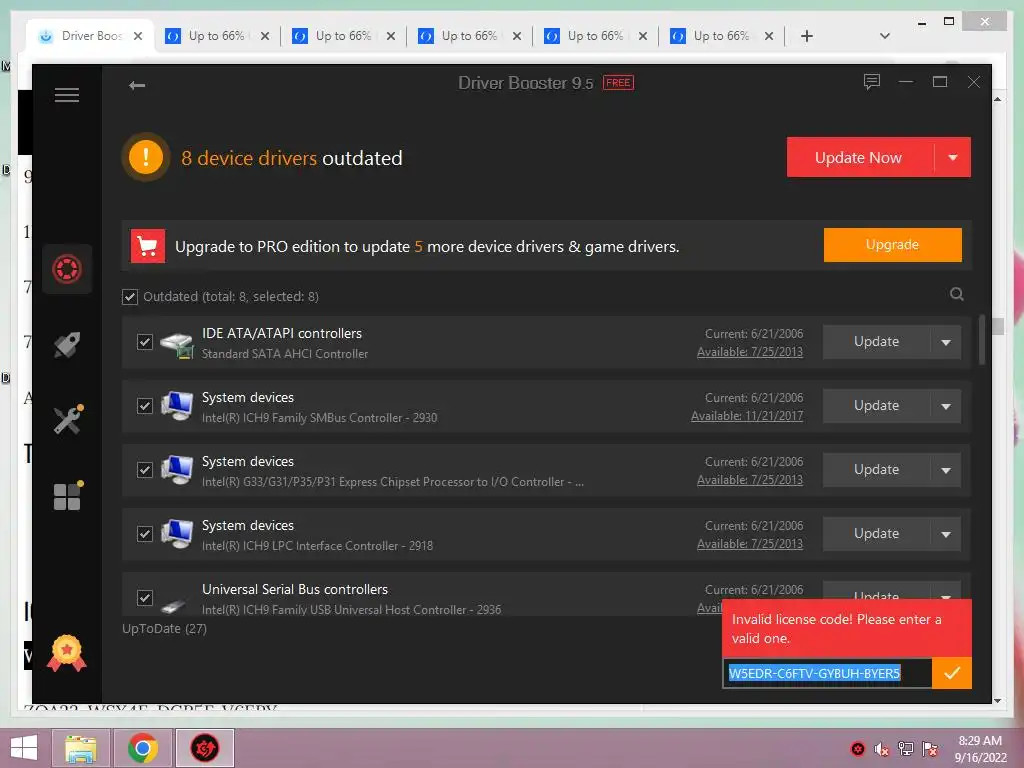1024x768 pixels.
Task: Click the award ribbon icon in sidebar
Action: point(67,653)
